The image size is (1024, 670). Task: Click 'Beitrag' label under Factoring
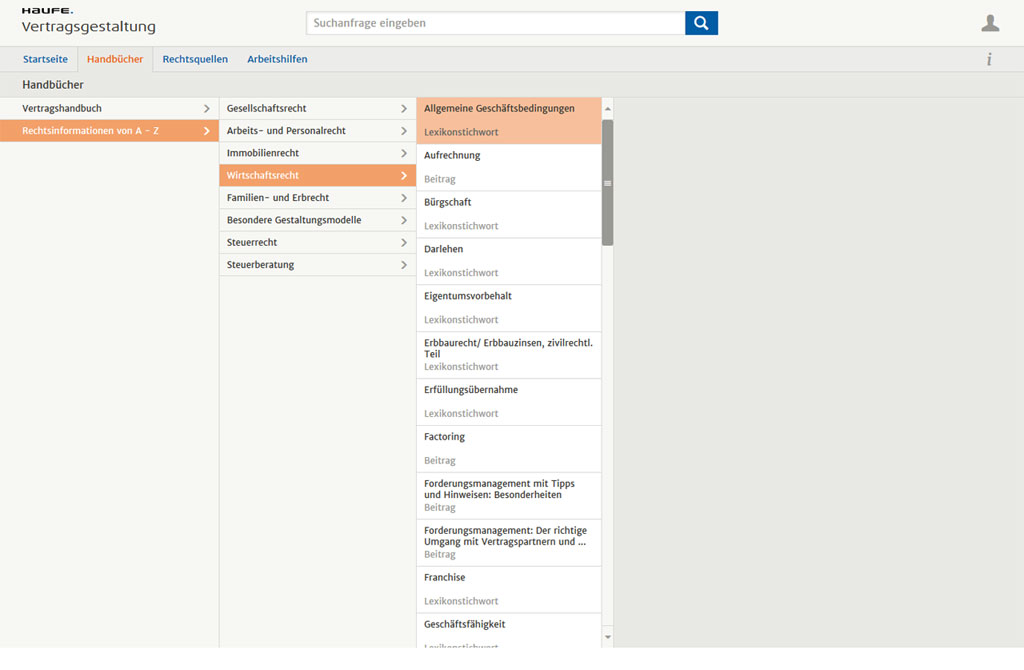coord(440,460)
